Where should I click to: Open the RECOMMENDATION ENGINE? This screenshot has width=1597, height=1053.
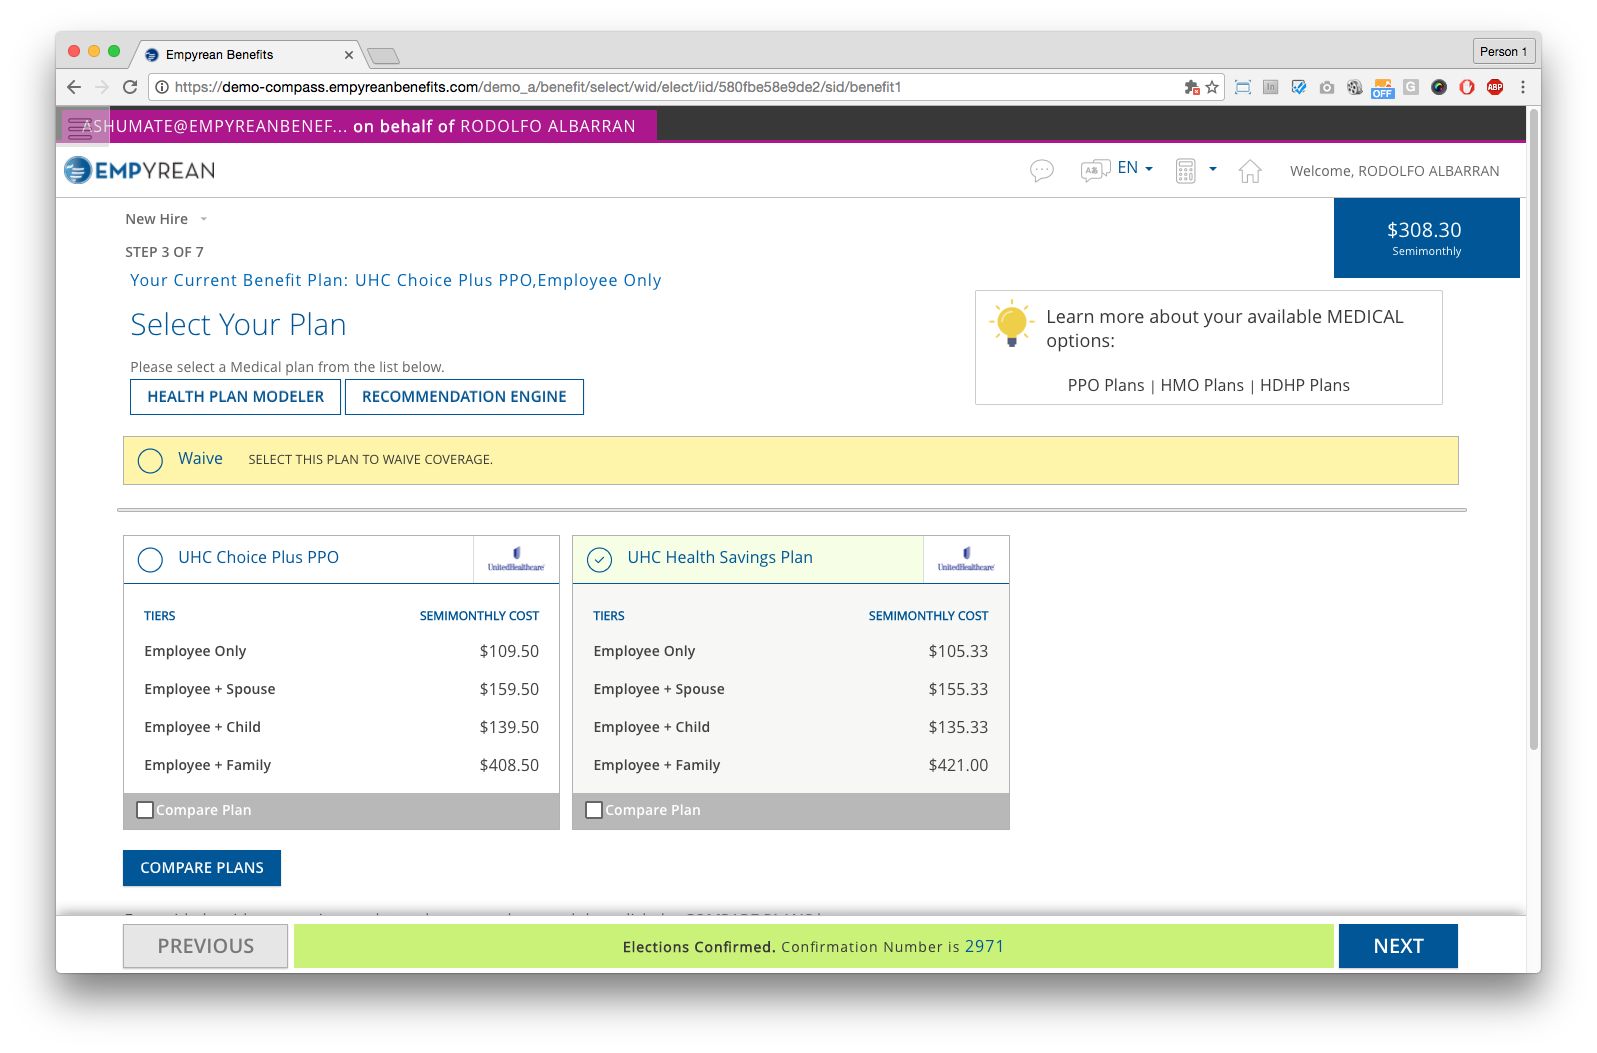point(464,397)
